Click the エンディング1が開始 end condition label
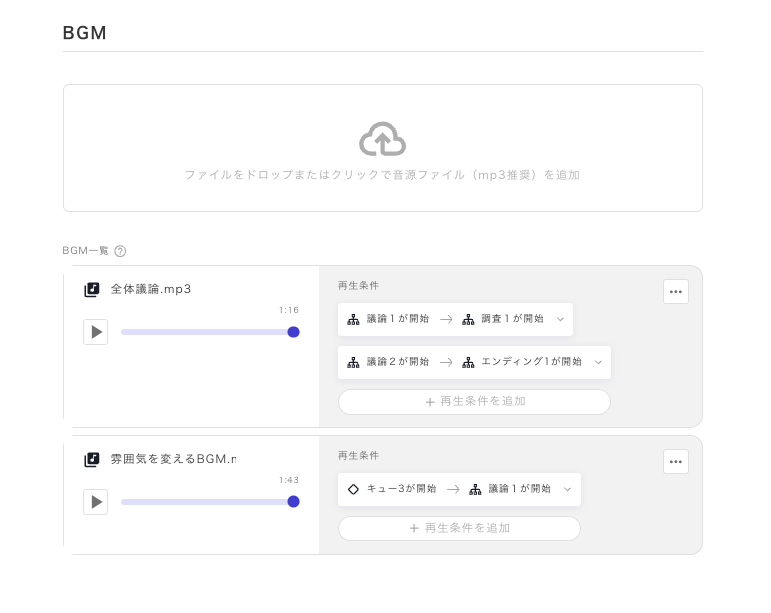Screen dimensions: 771x613 [x=531, y=362]
